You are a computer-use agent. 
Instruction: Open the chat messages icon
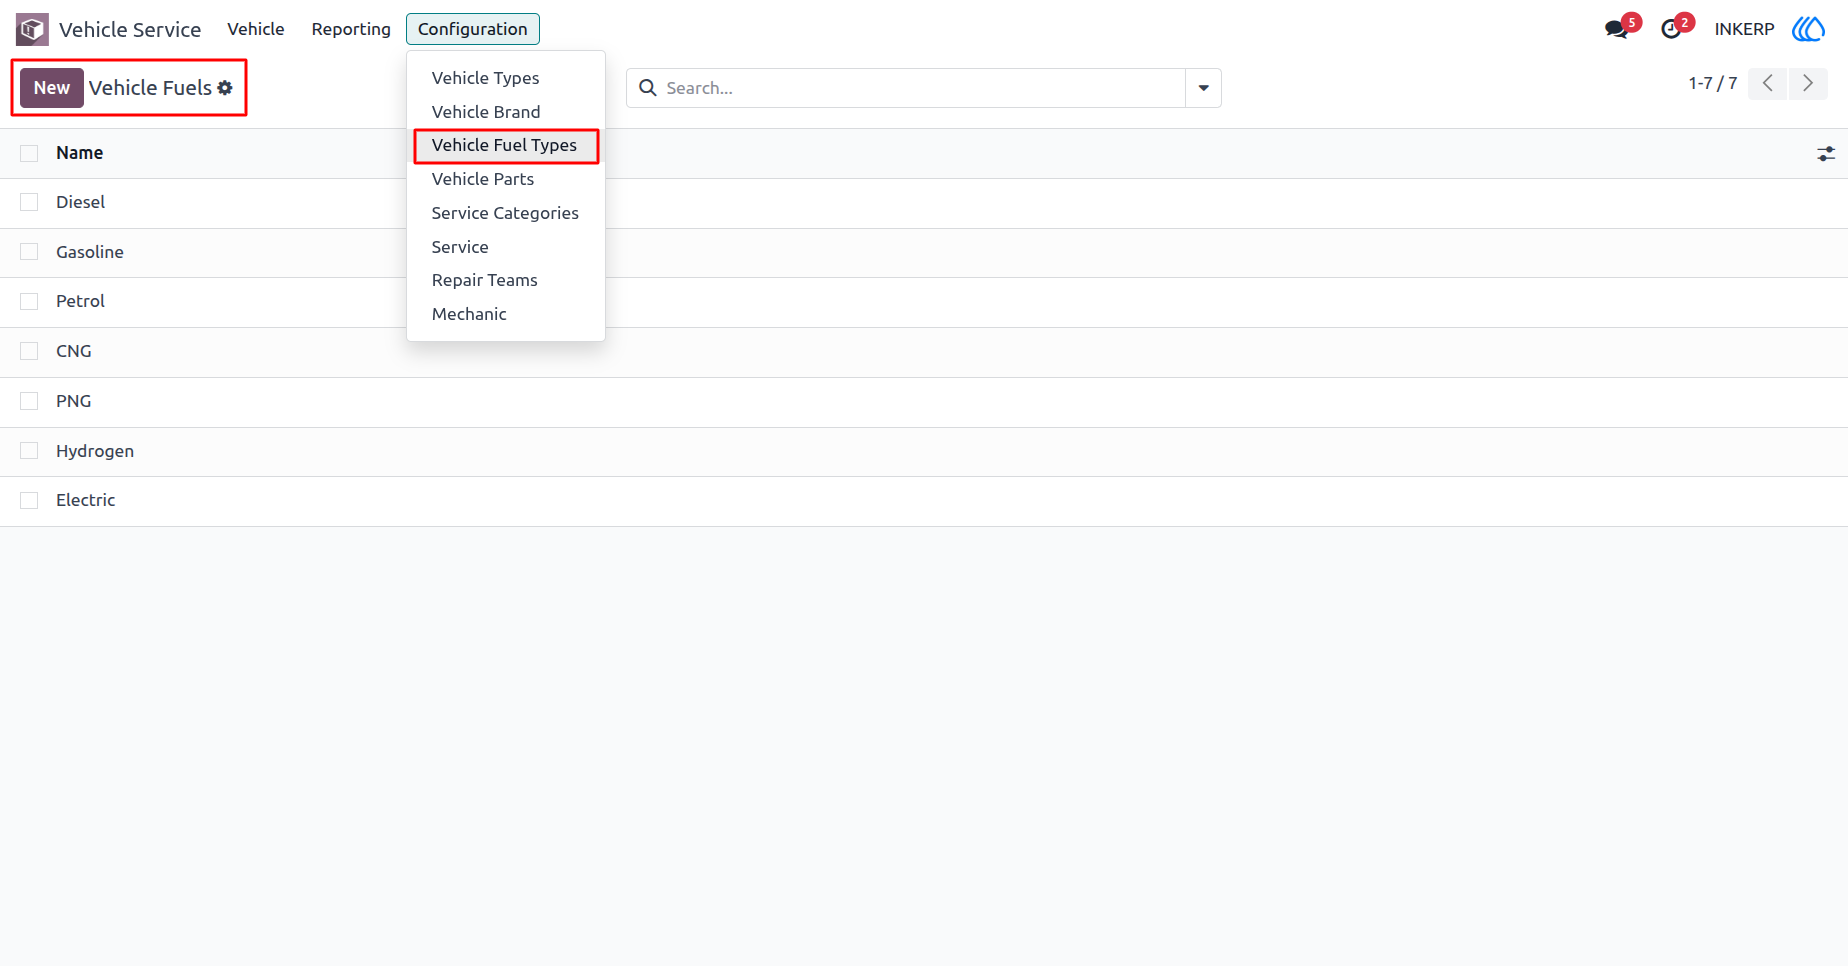pos(1616,29)
